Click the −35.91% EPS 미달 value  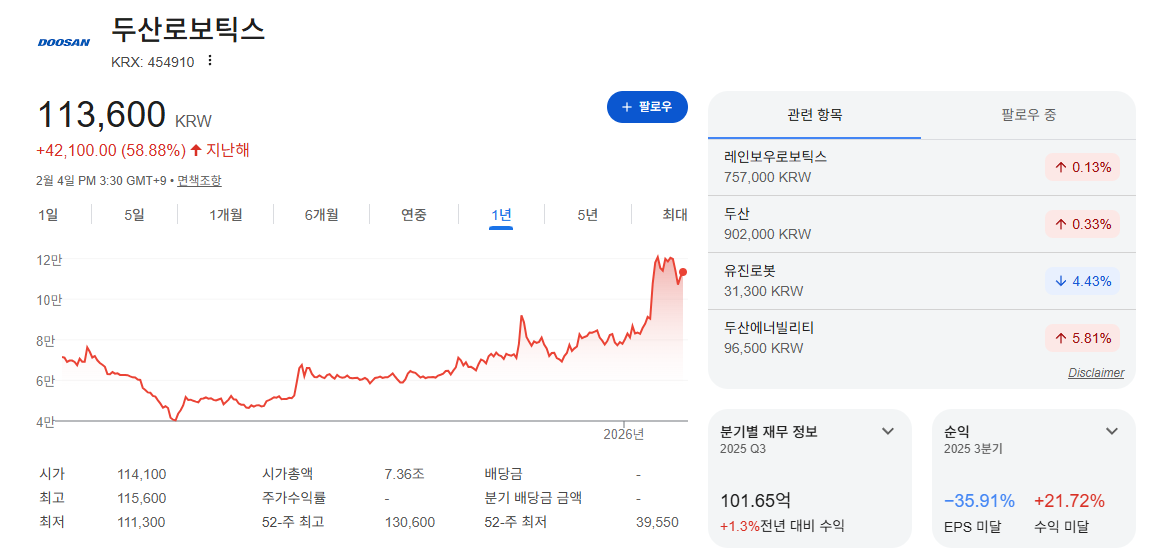pyautogui.click(x=979, y=501)
